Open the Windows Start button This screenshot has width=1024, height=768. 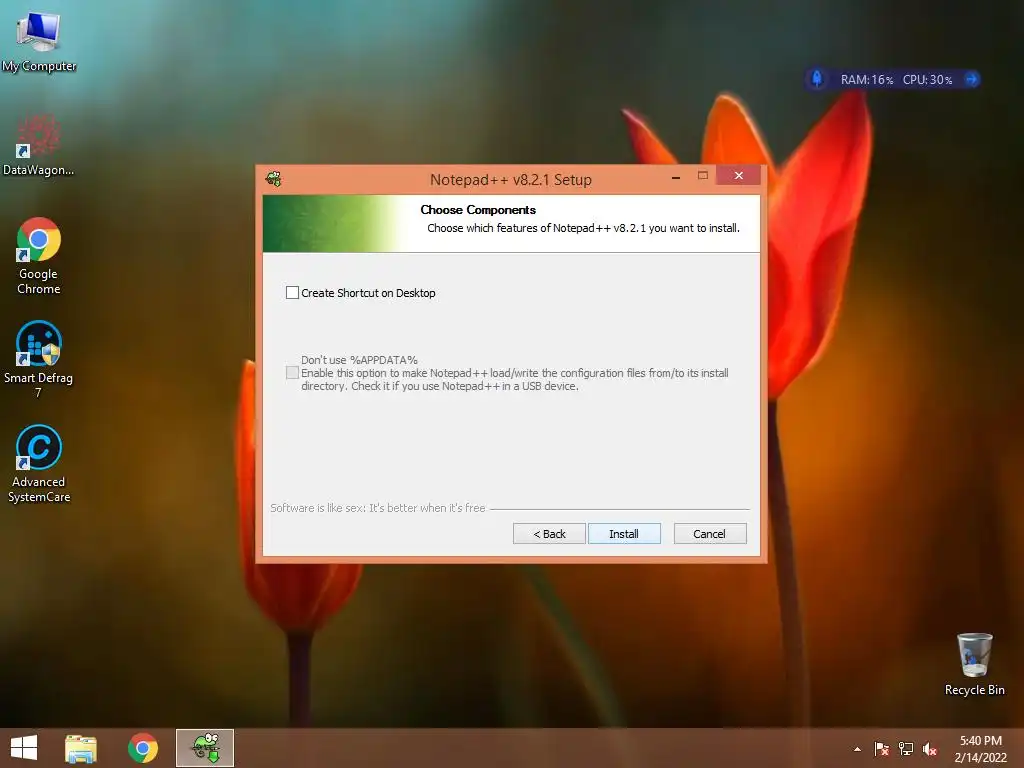click(x=24, y=748)
